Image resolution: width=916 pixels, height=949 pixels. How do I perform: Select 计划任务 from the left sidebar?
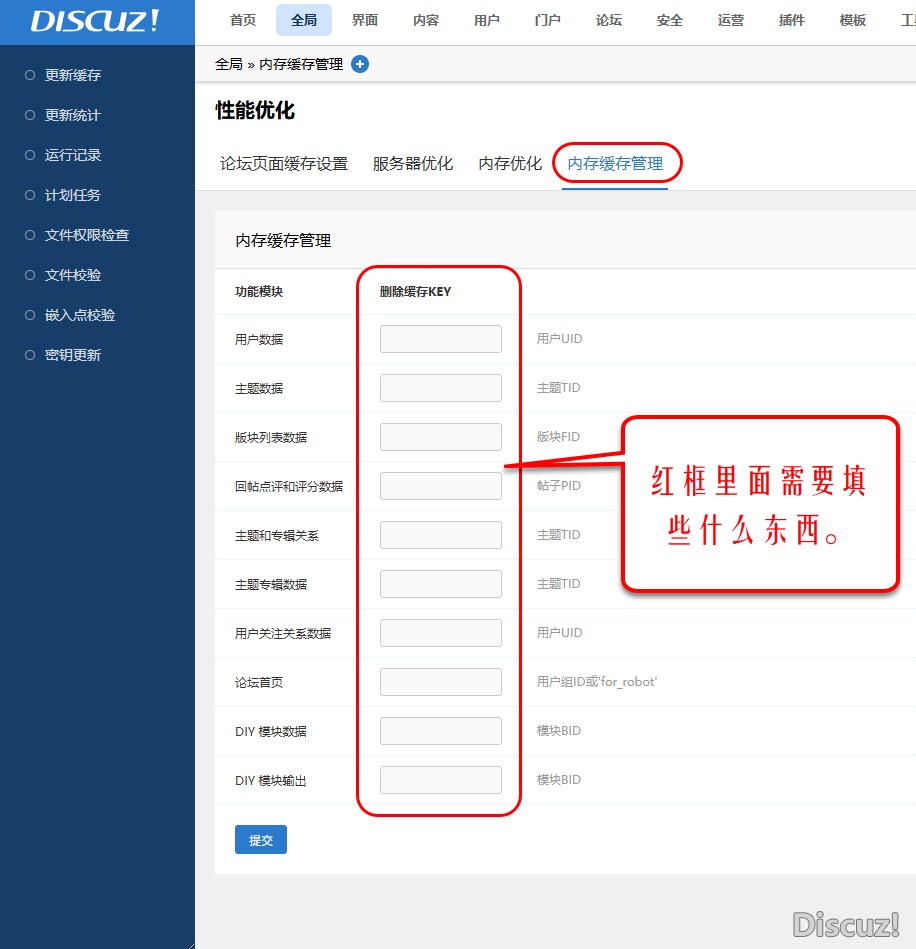point(72,195)
